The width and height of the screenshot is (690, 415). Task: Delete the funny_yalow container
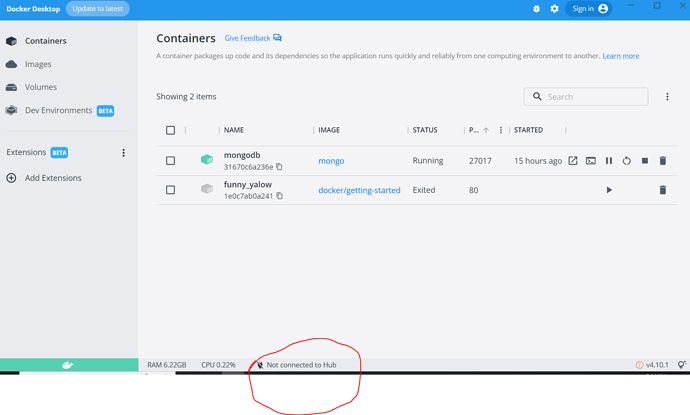point(663,190)
